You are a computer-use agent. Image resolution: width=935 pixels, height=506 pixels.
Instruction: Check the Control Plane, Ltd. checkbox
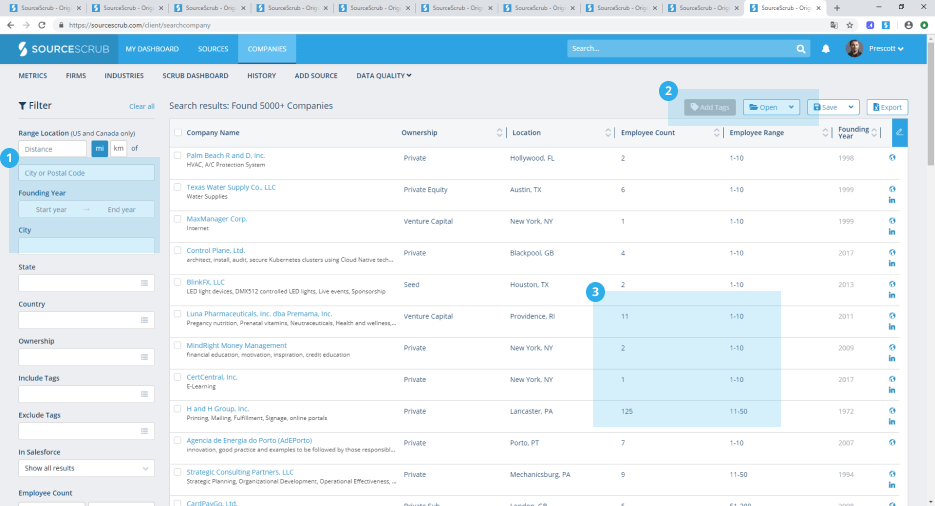(177, 250)
